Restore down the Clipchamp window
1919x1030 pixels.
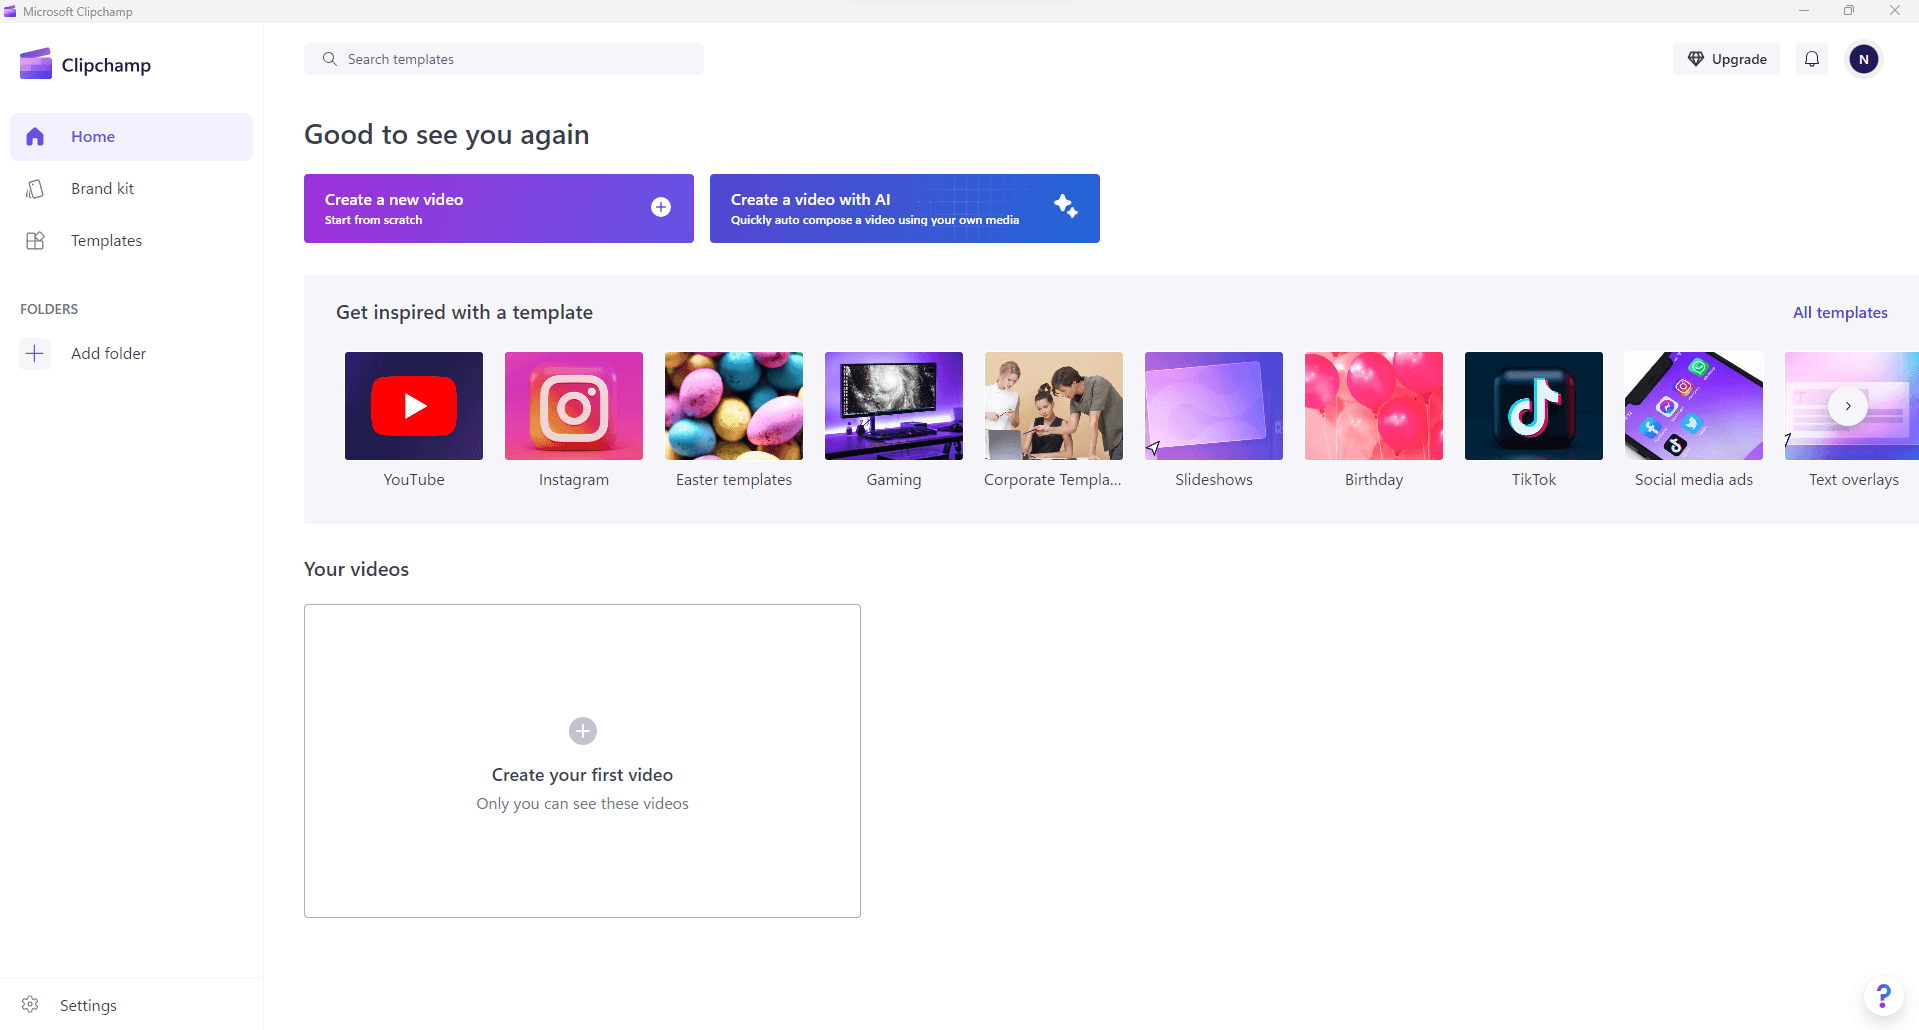(x=1849, y=11)
